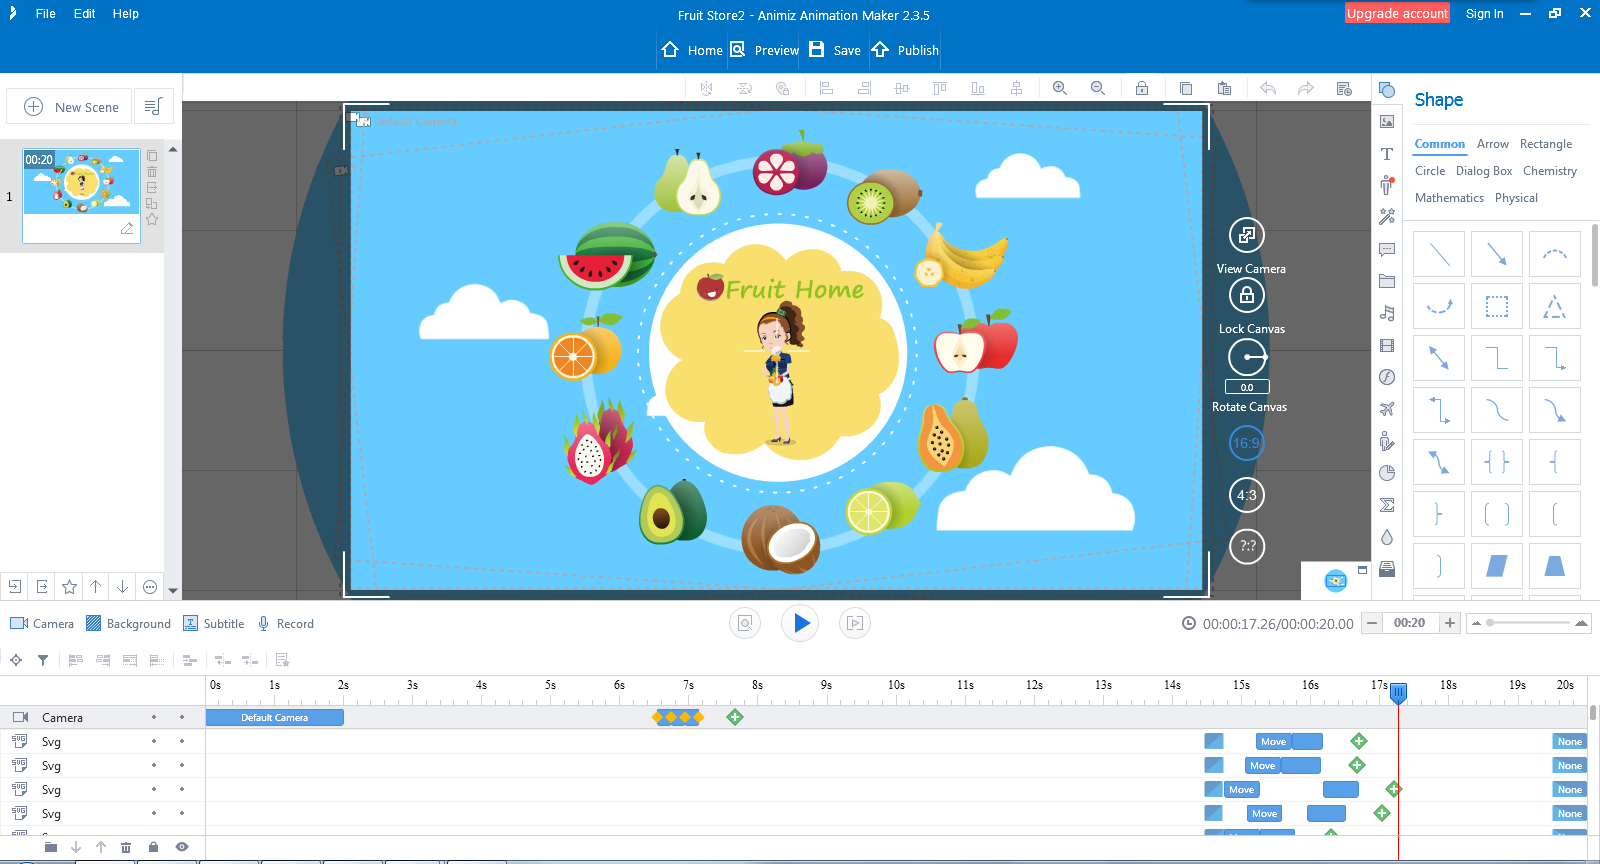
Task: Click Zoom In magnifier in canvas toolbar
Action: pos(1060,88)
